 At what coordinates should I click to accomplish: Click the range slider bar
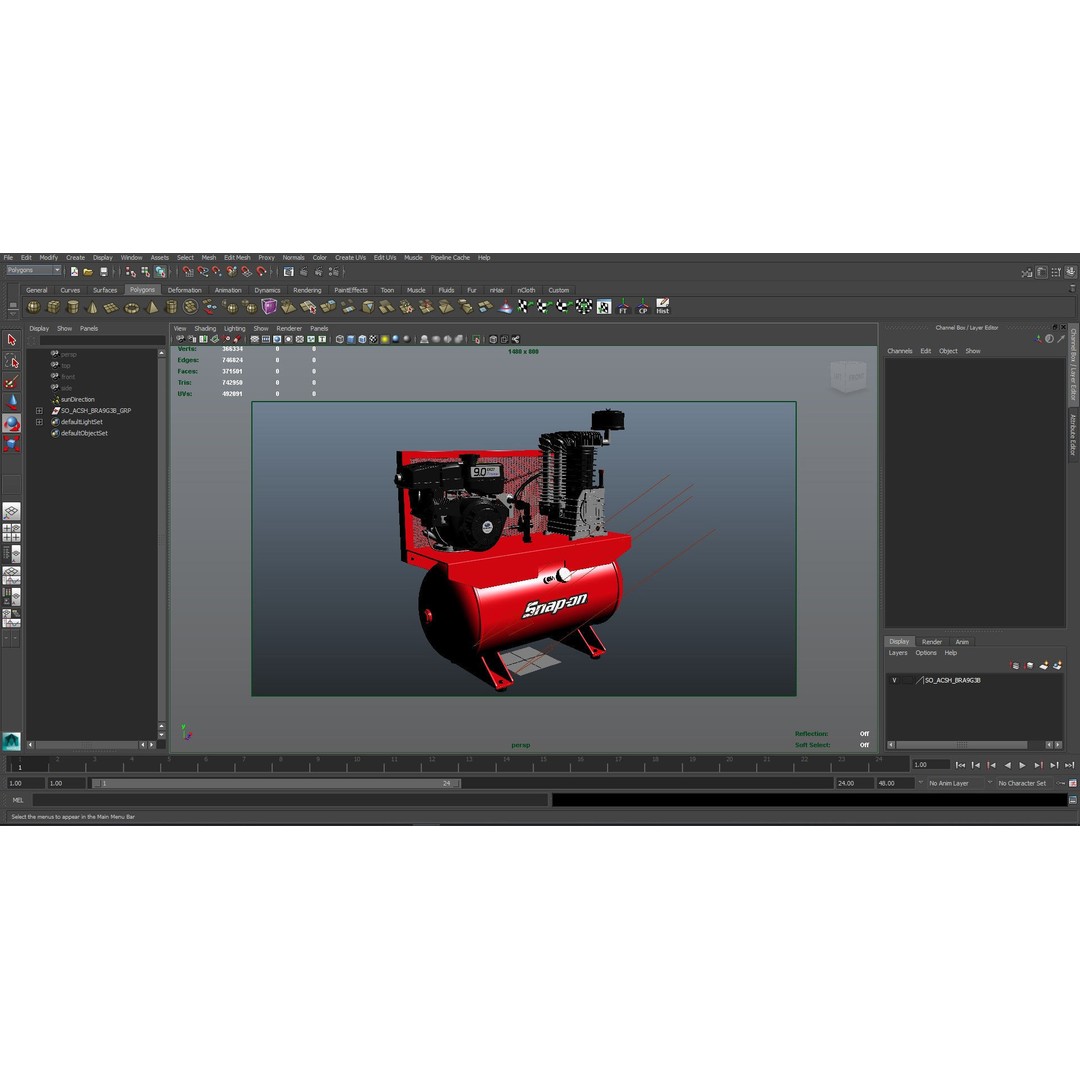[276, 783]
